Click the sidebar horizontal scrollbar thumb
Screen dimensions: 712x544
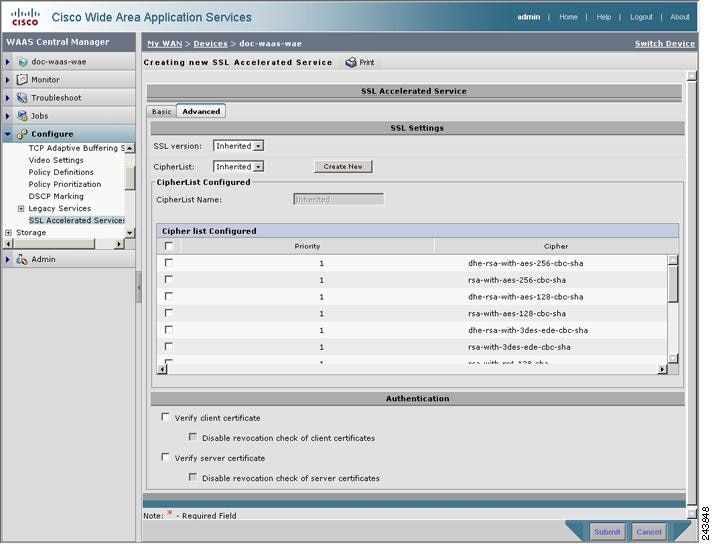coord(55,244)
